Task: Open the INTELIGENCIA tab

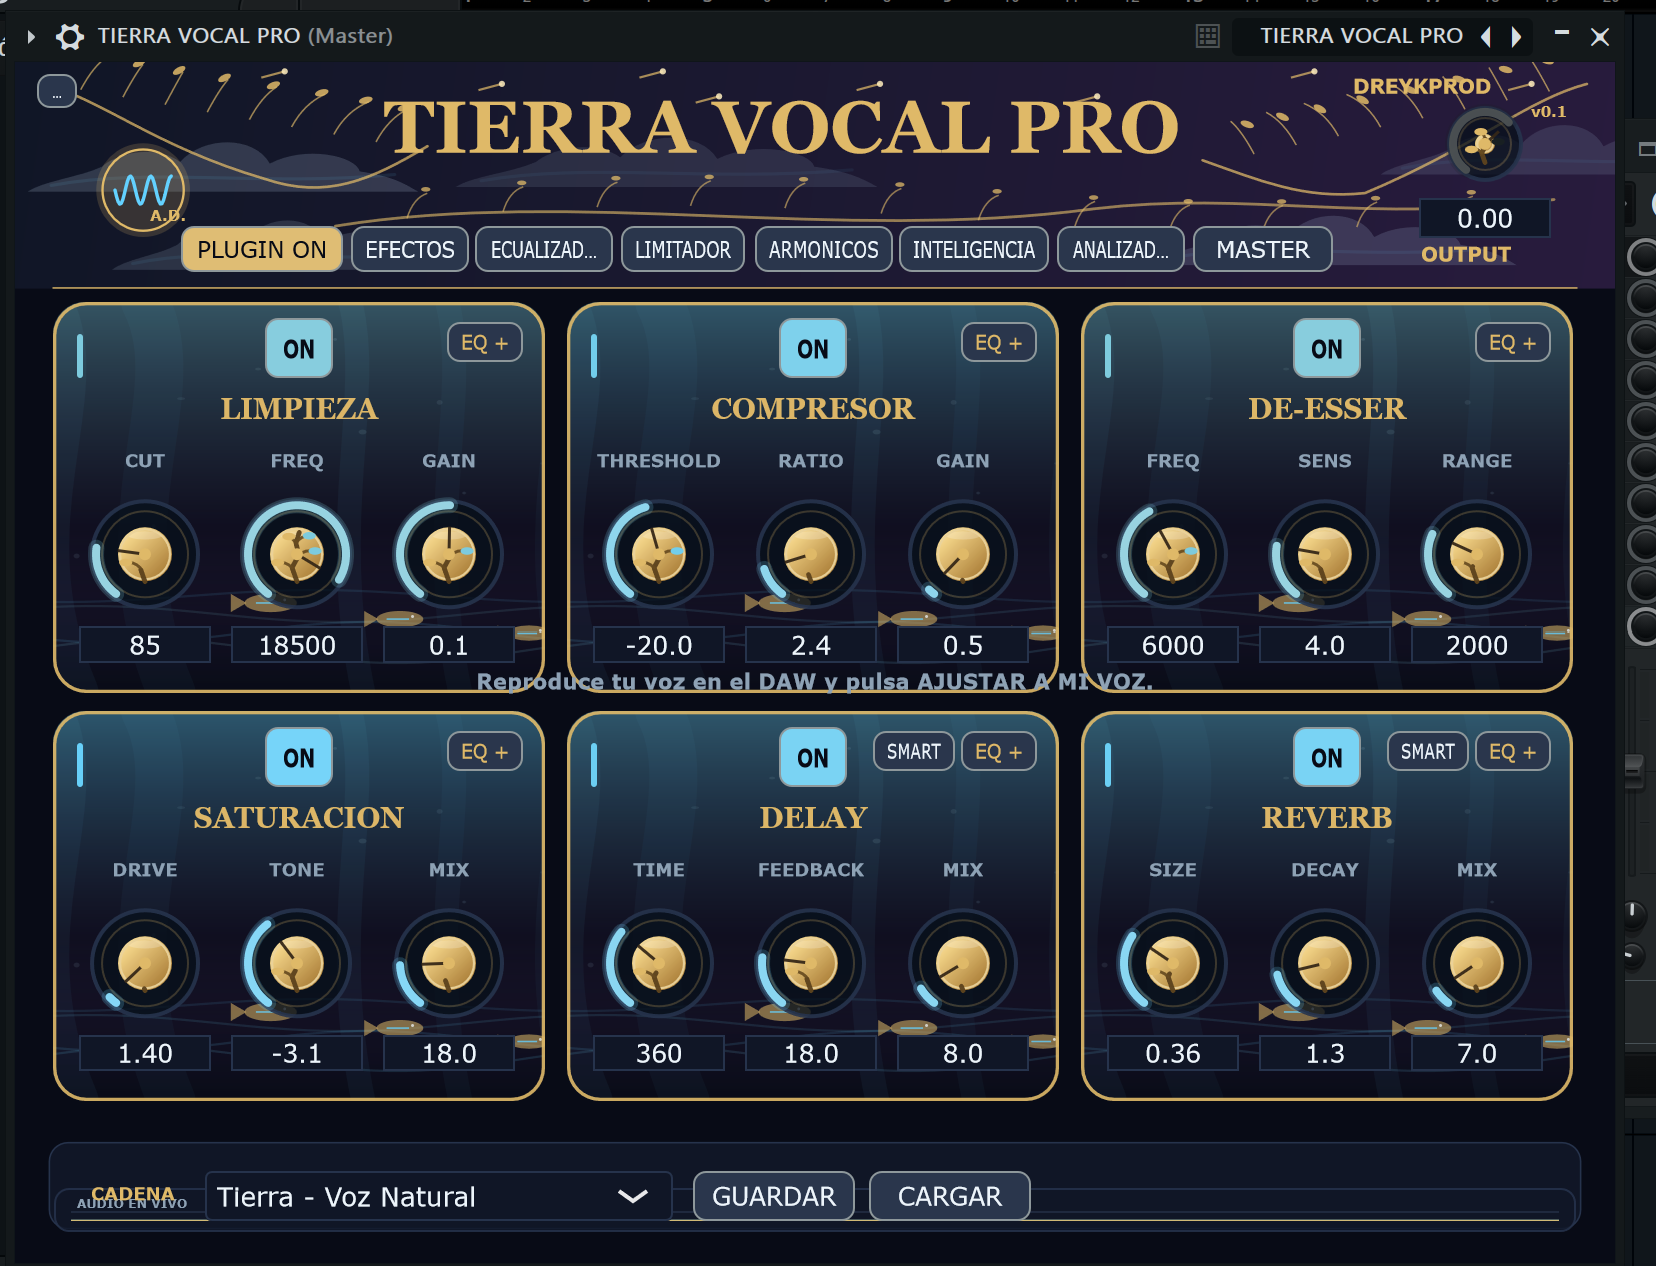Action: click(x=974, y=249)
